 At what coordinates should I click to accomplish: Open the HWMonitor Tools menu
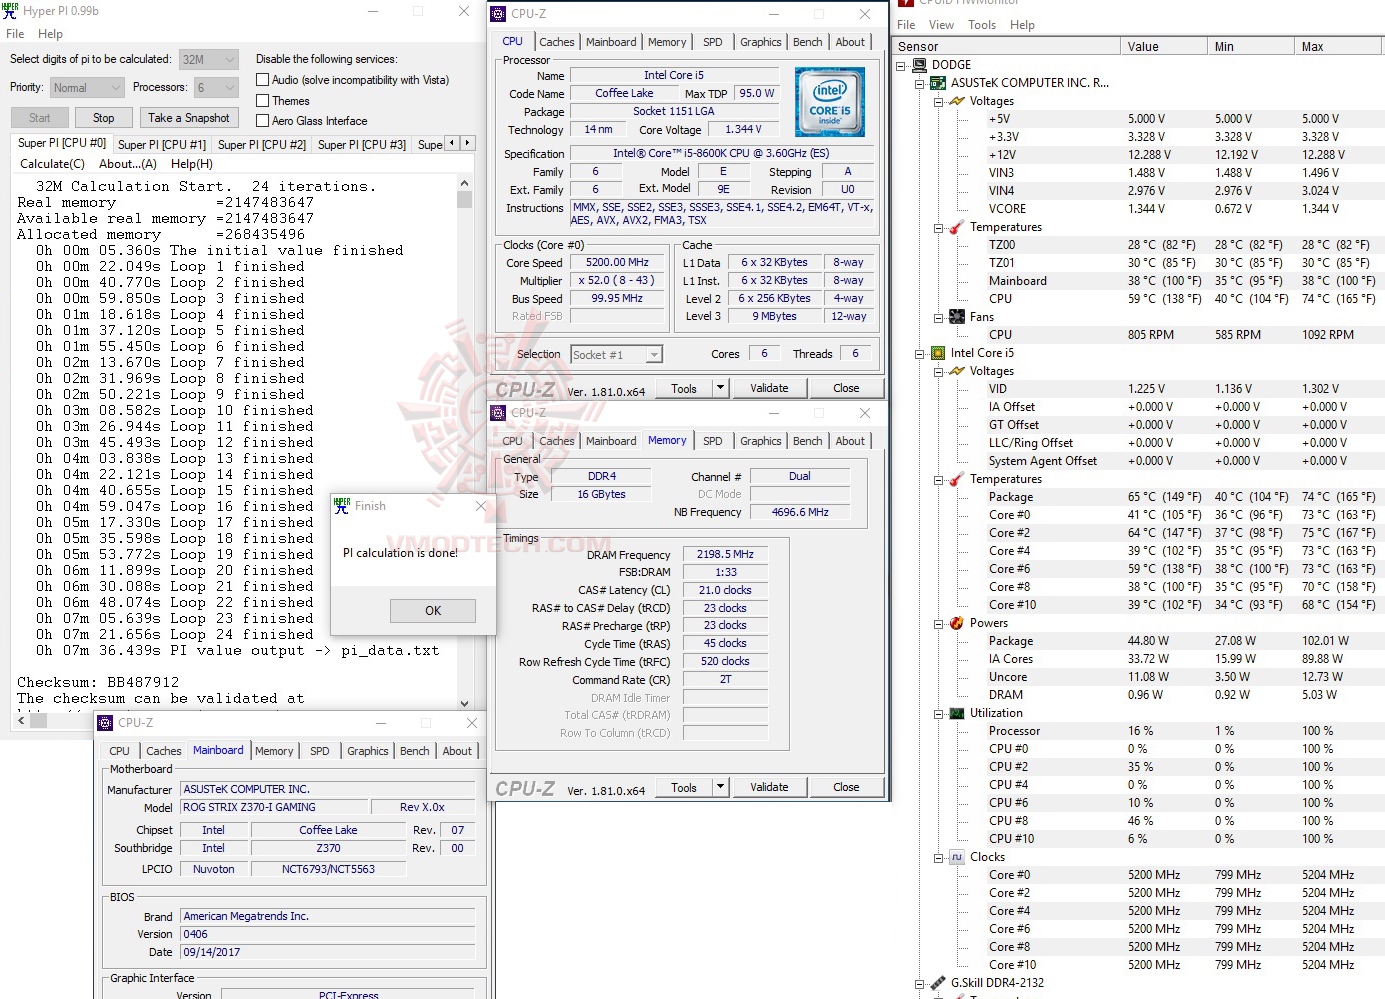982,25
